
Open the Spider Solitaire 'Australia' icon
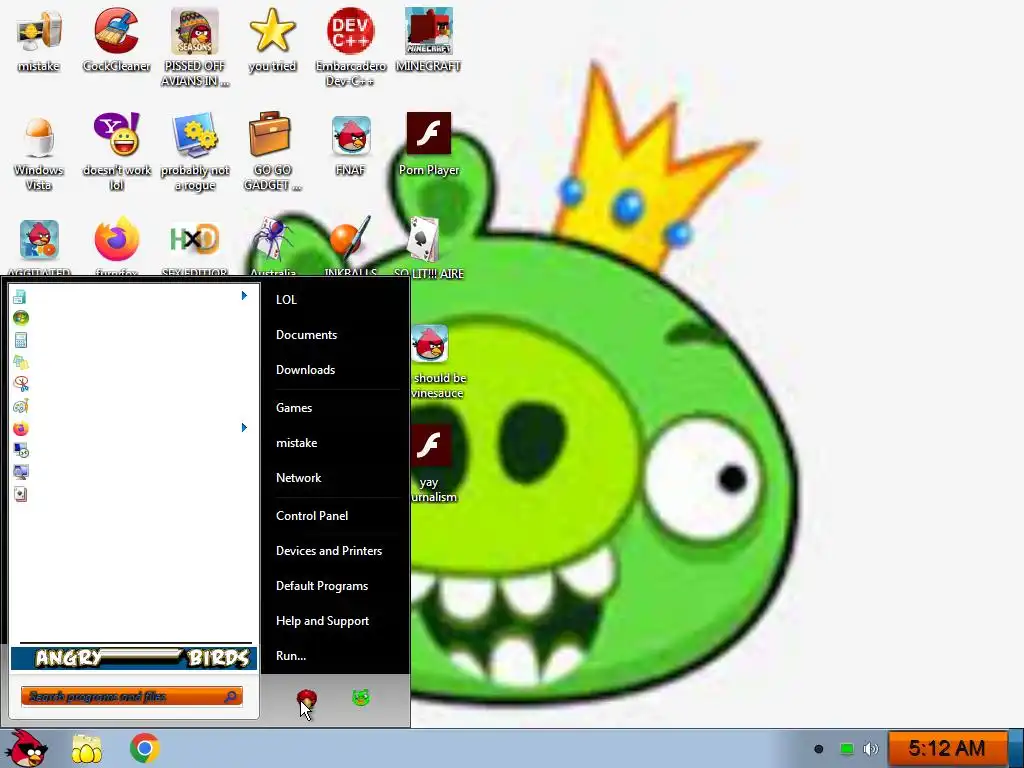pyautogui.click(x=272, y=239)
